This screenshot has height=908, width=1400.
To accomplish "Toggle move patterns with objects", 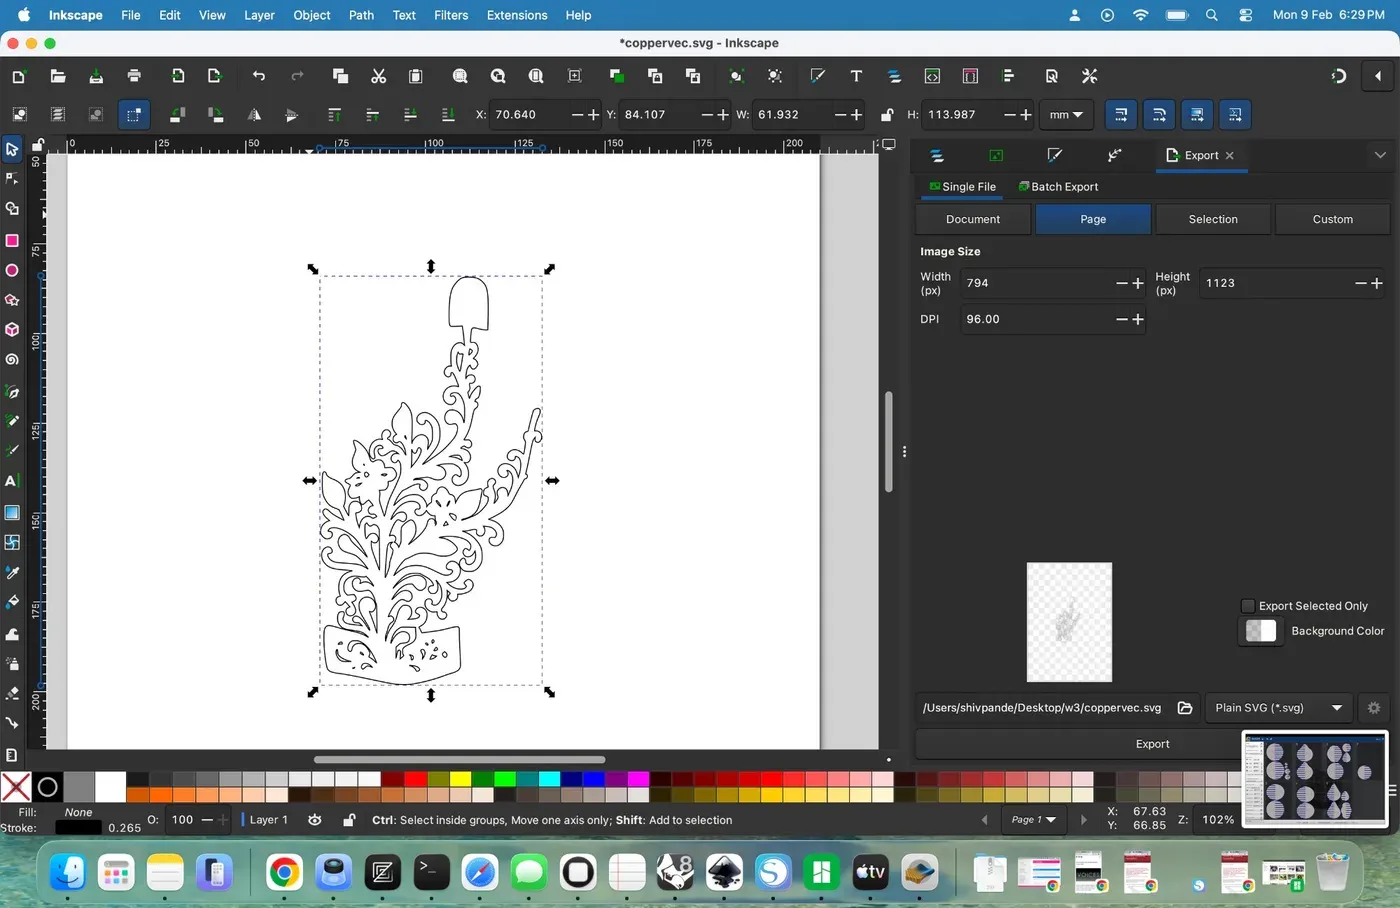I will coord(1235,115).
